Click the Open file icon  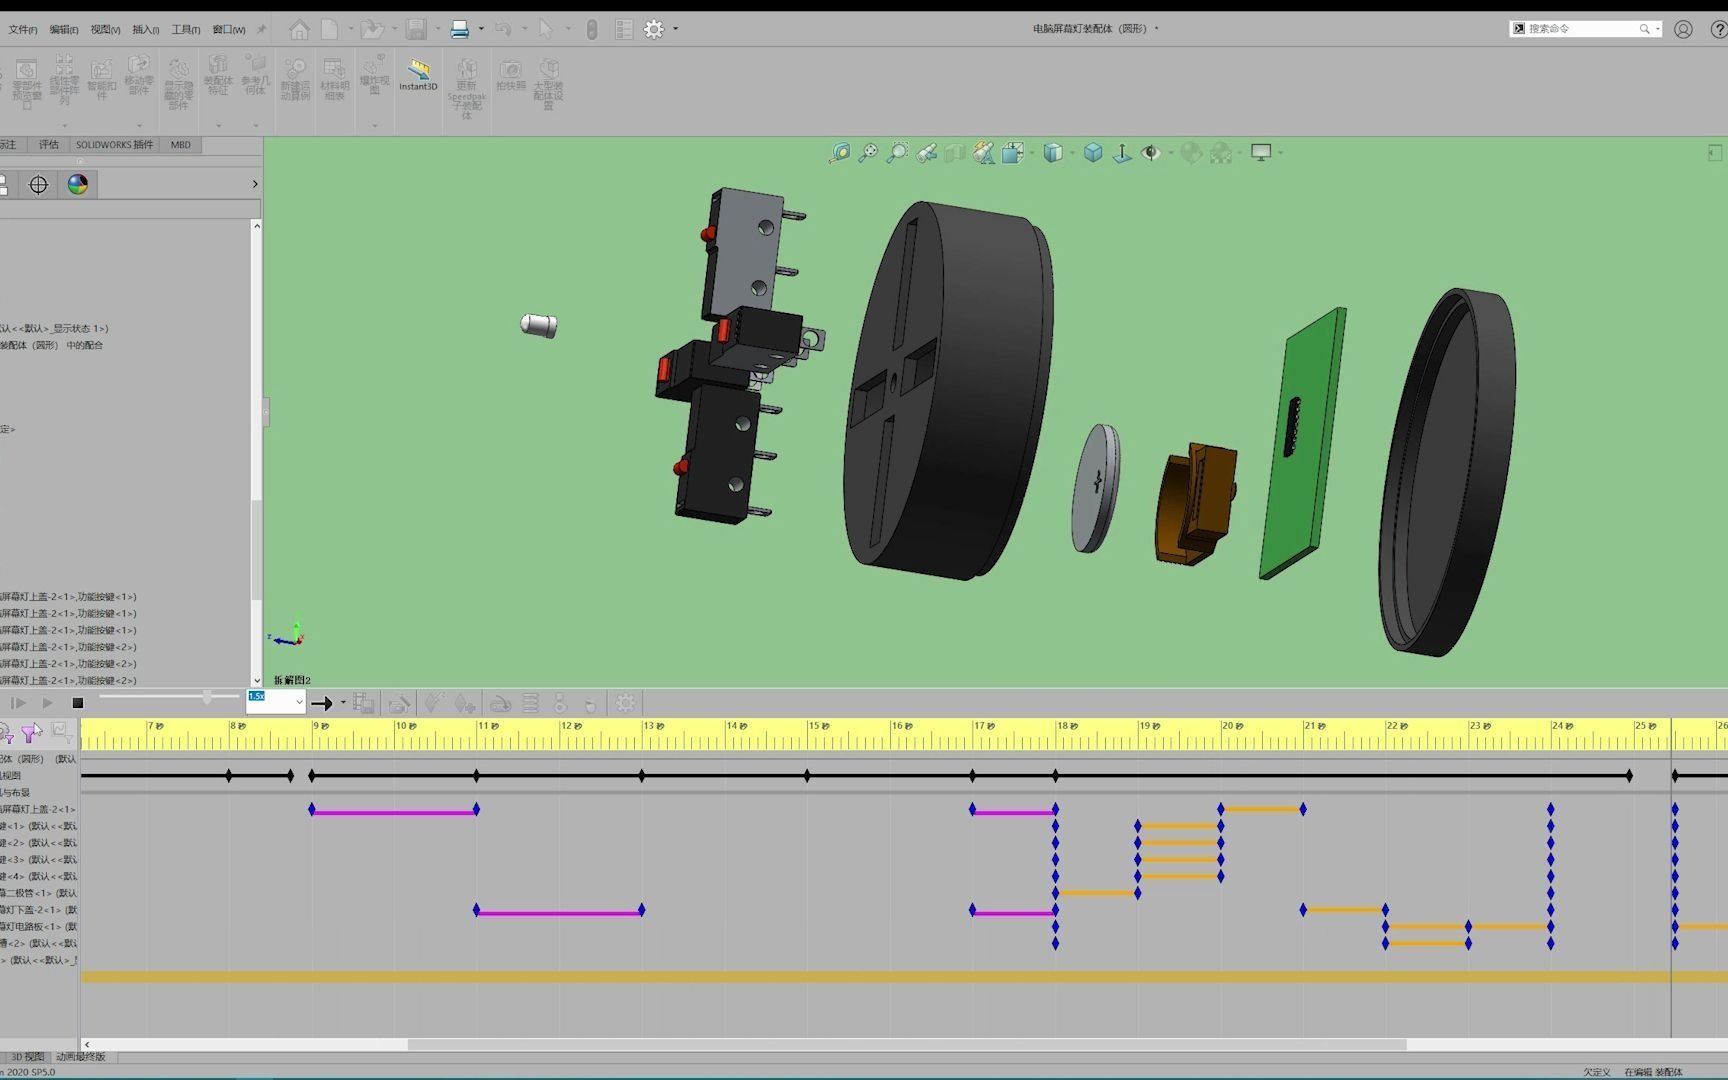click(371, 30)
